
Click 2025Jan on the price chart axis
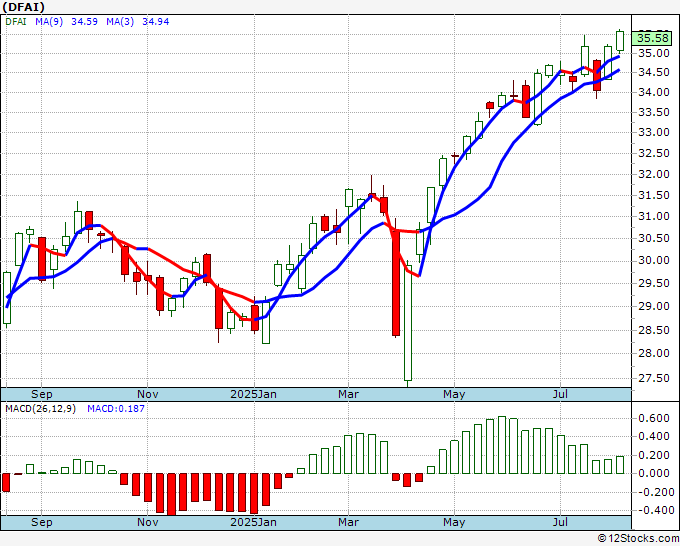[x=253, y=394]
